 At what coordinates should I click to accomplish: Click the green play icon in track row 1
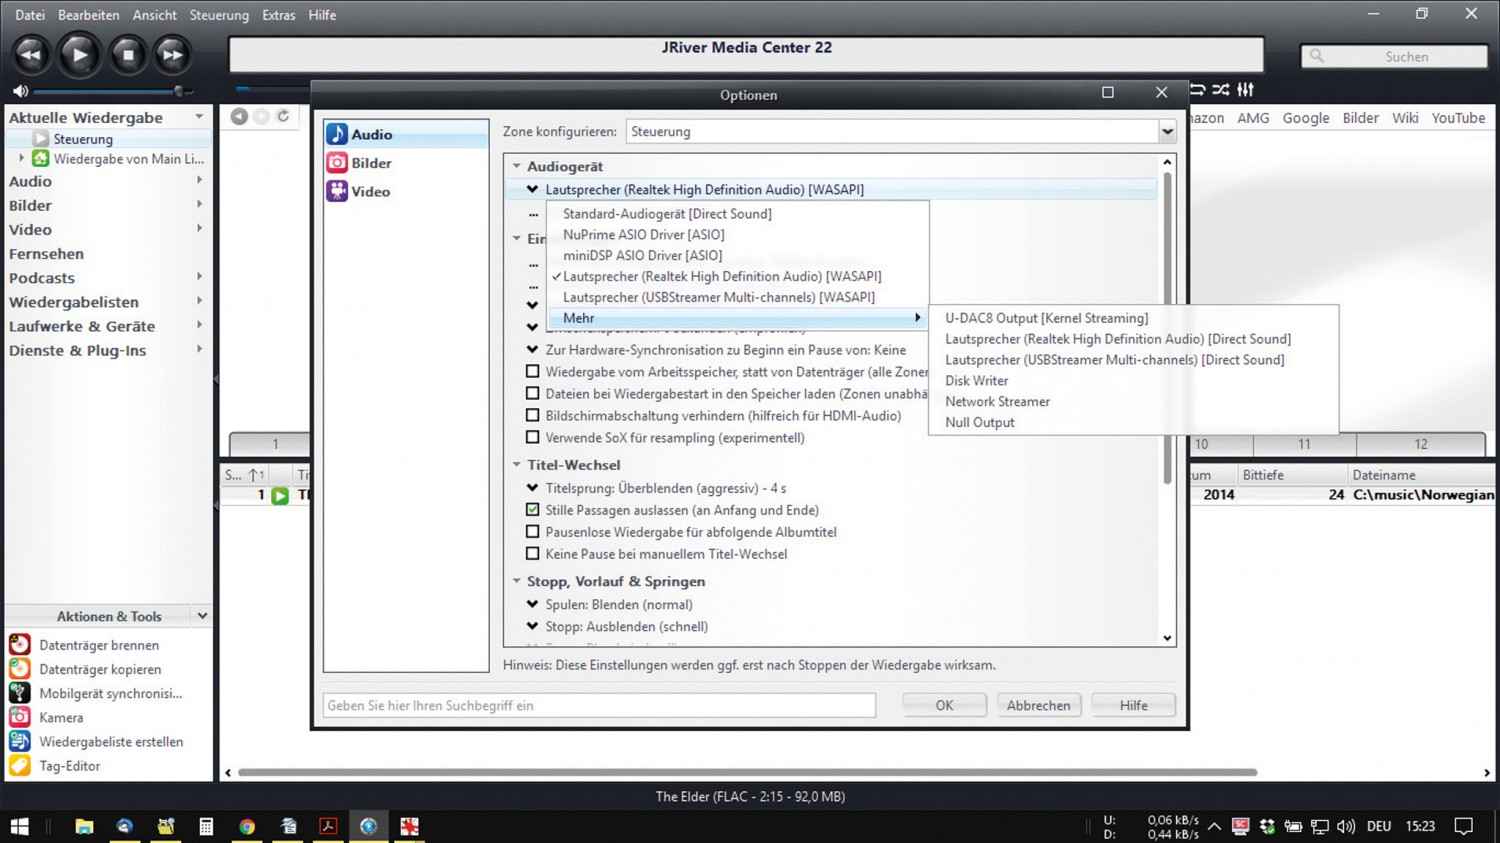[x=280, y=495]
